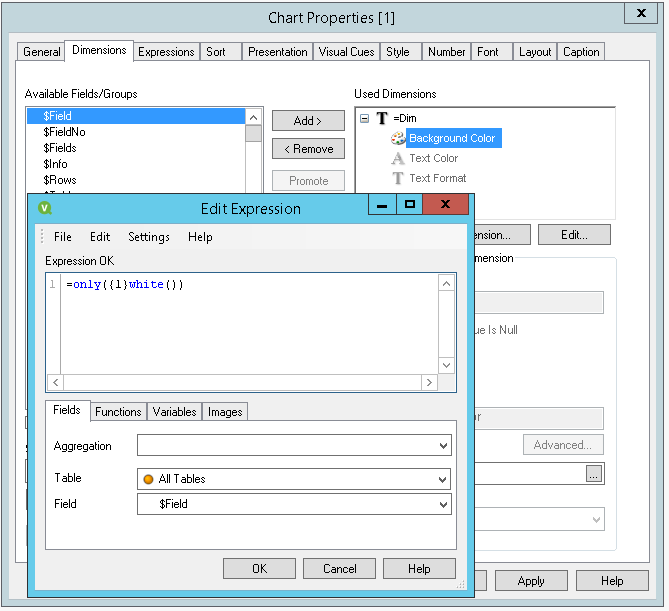The width and height of the screenshot is (669, 611).
Task: Switch to the Visual Cues tab
Action: pos(346,52)
